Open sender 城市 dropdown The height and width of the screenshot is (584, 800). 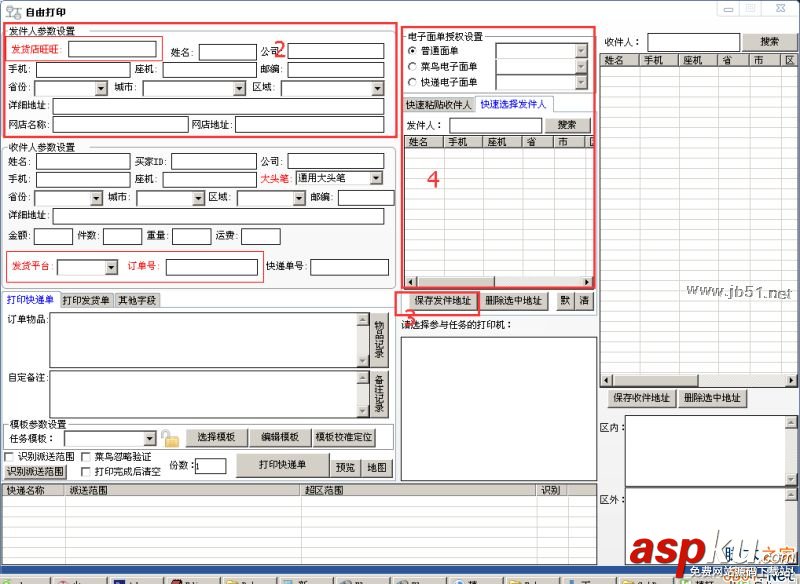pos(239,88)
